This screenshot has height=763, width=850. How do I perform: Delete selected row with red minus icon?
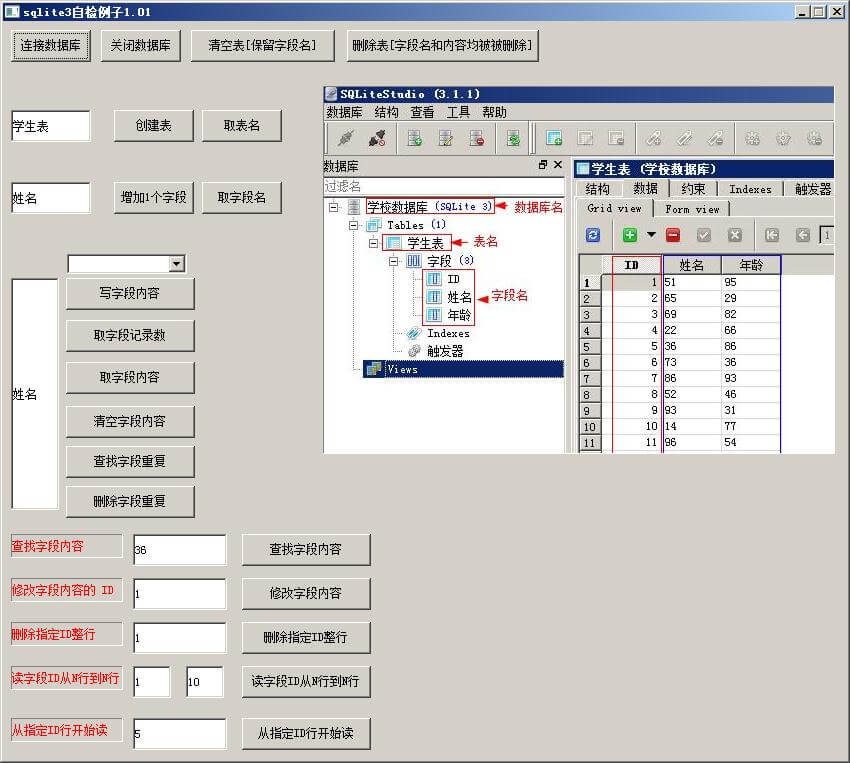tap(672, 237)
